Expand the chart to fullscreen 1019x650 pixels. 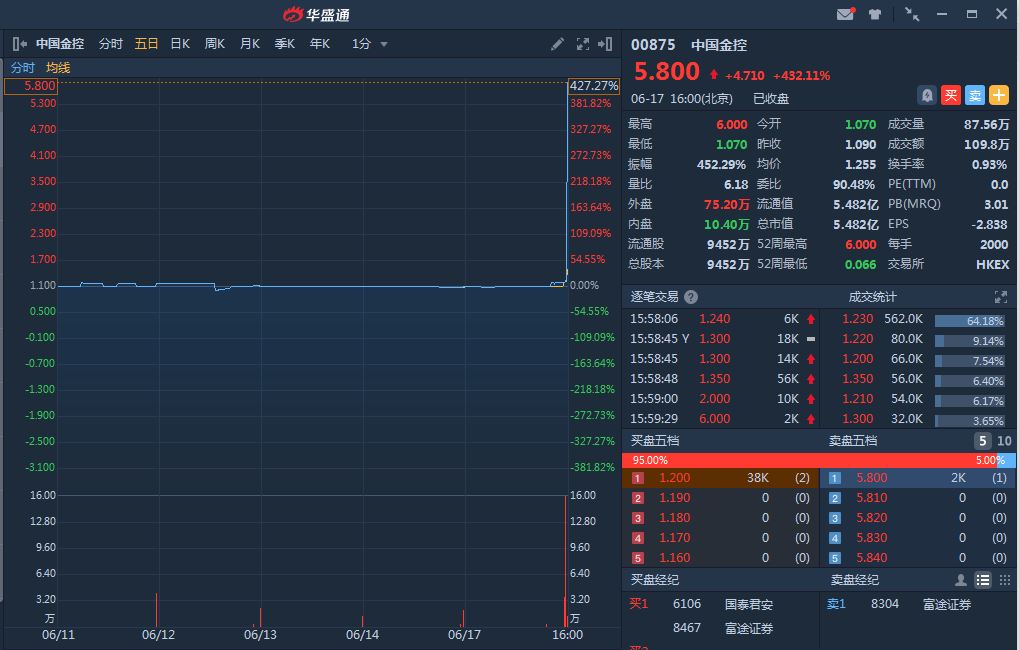point(583,44)
